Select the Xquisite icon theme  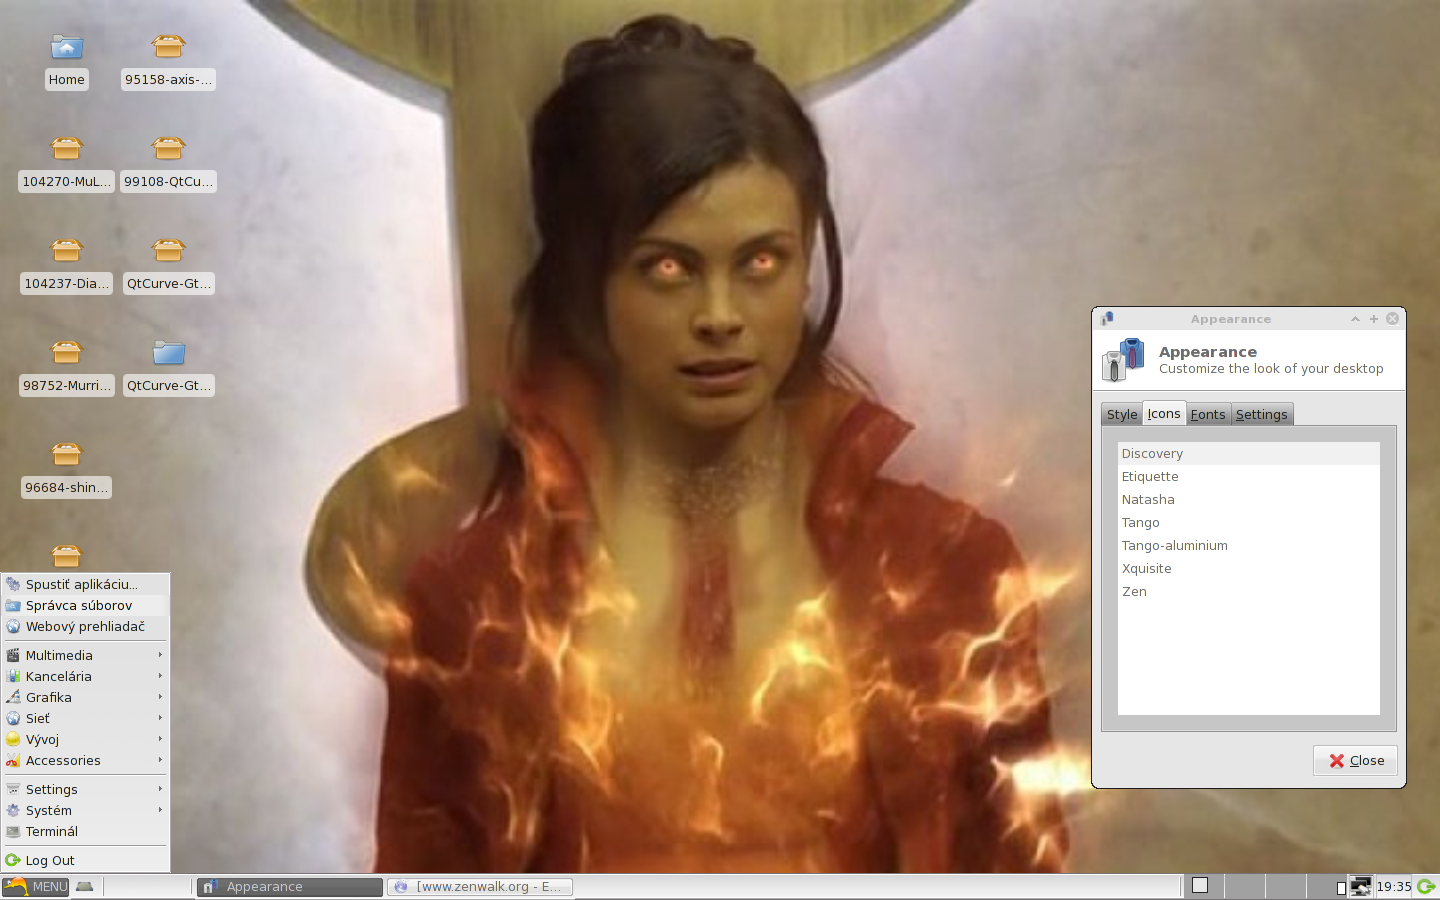1249,568
